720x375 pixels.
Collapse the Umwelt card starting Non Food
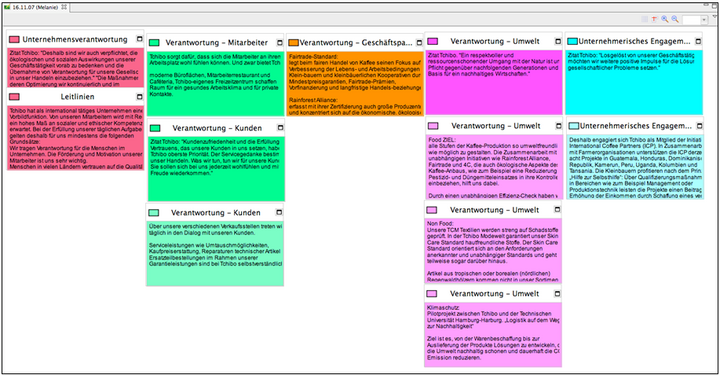(x=557, y=210)
